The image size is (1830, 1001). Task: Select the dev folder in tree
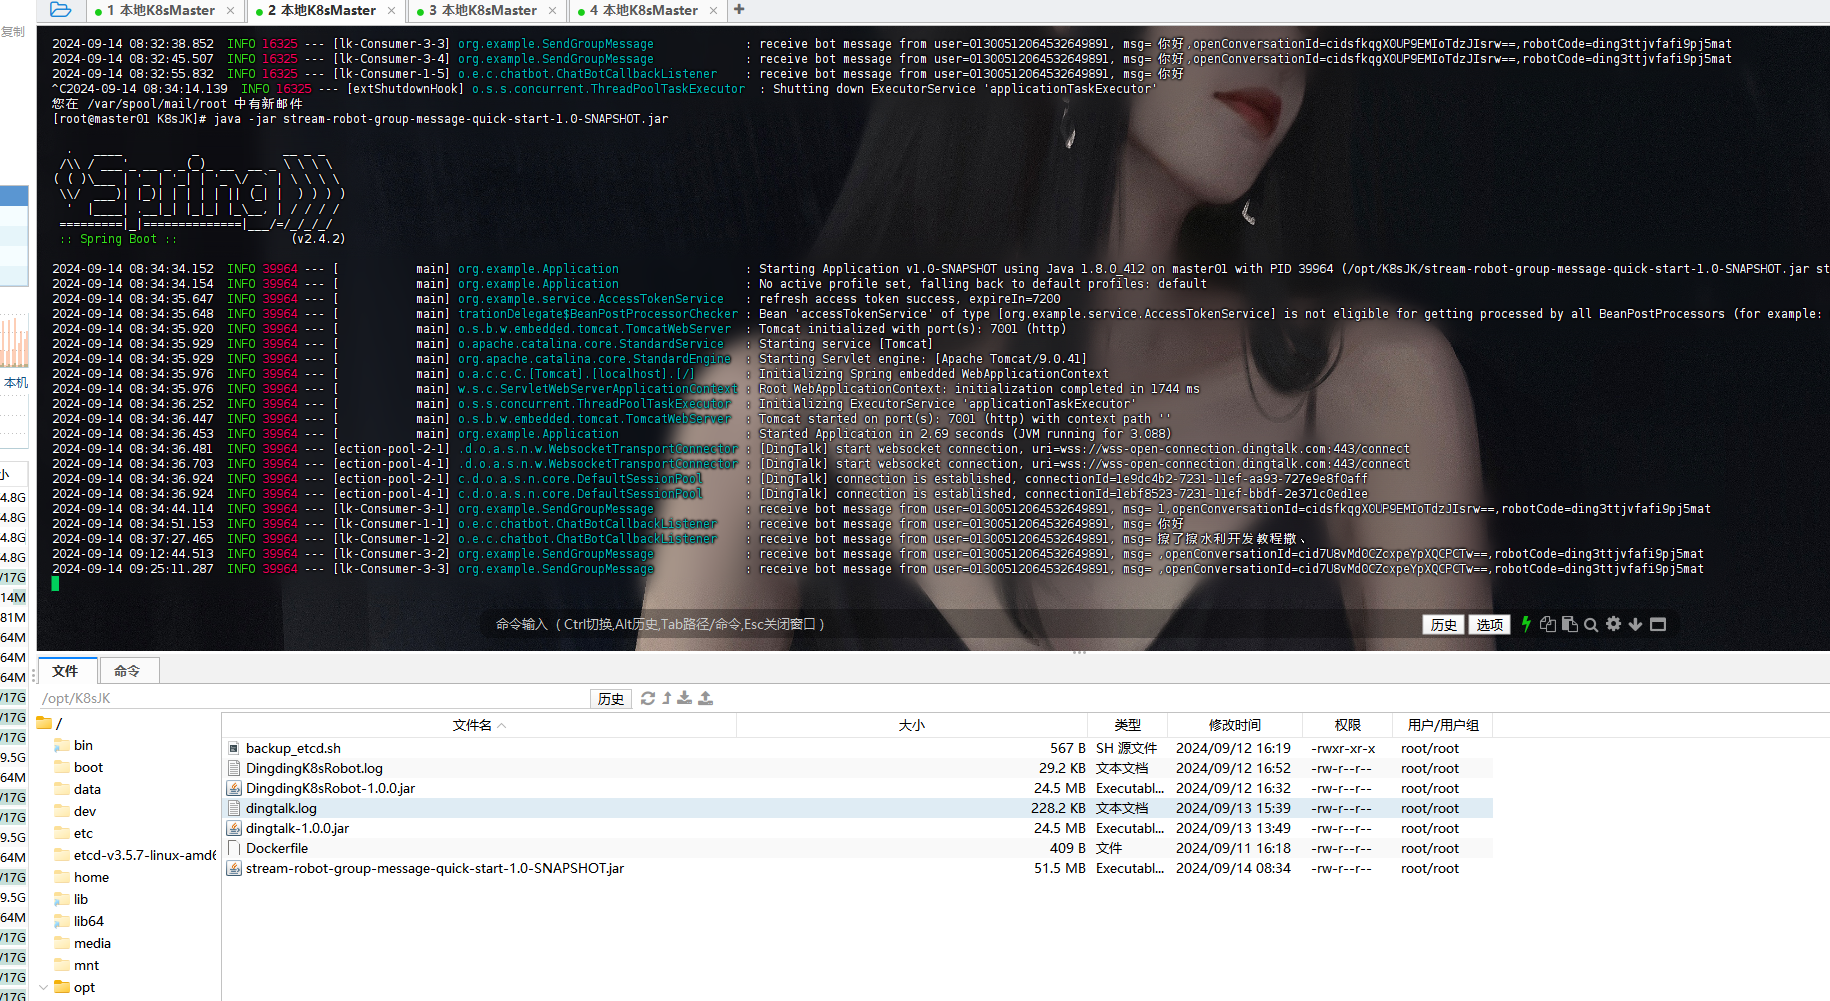(85, 811)
